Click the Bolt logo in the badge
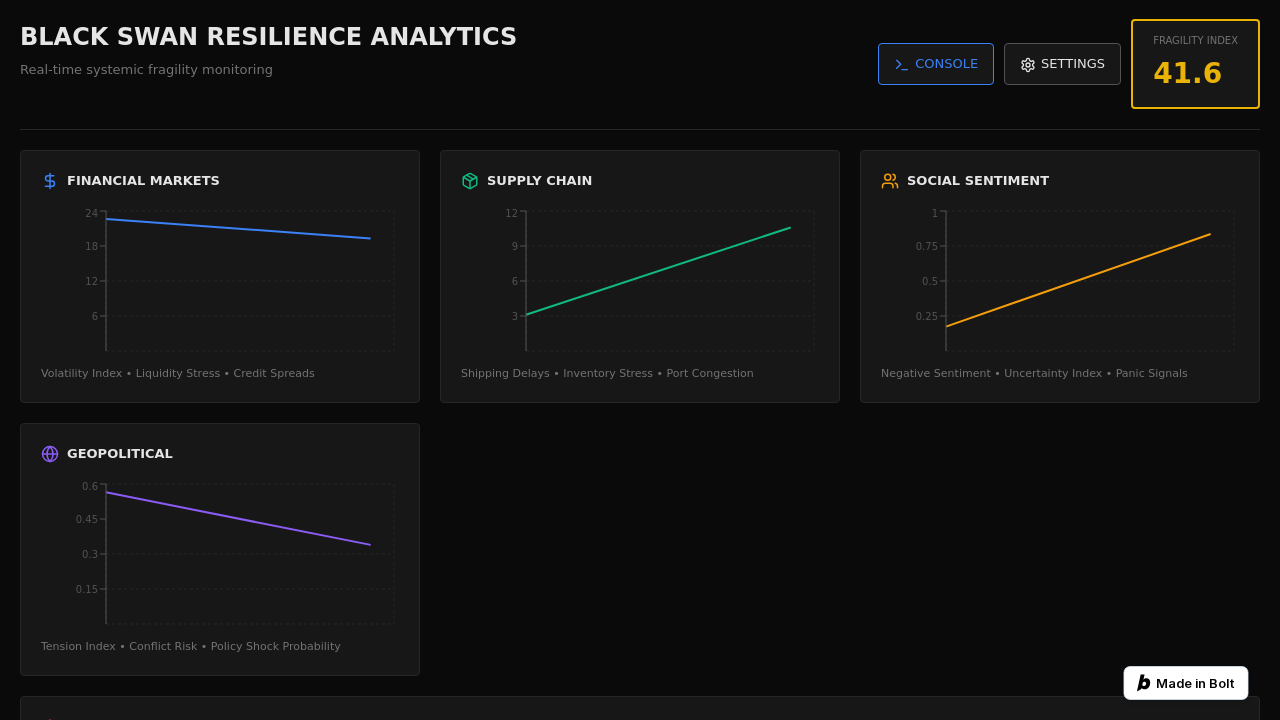Screen dimensions: 1280x720 [x=1143, y=683]
